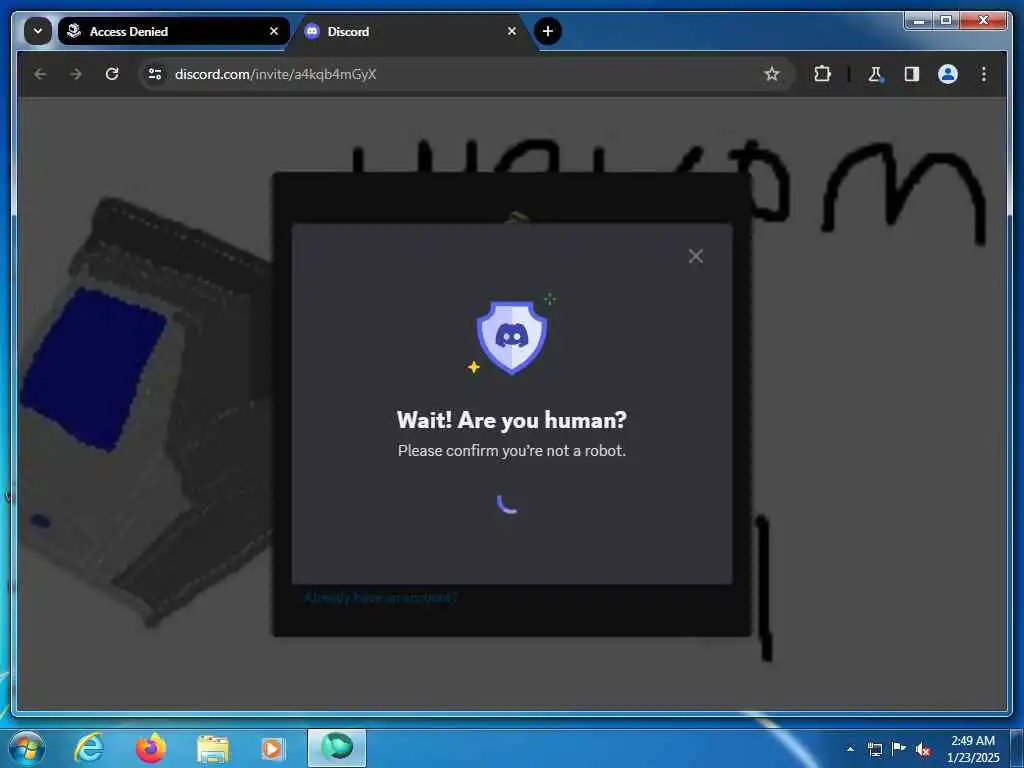The width and height of the screenshot is (1024, 768).
Task: Open the Windows Start menu
Action: 27,748
